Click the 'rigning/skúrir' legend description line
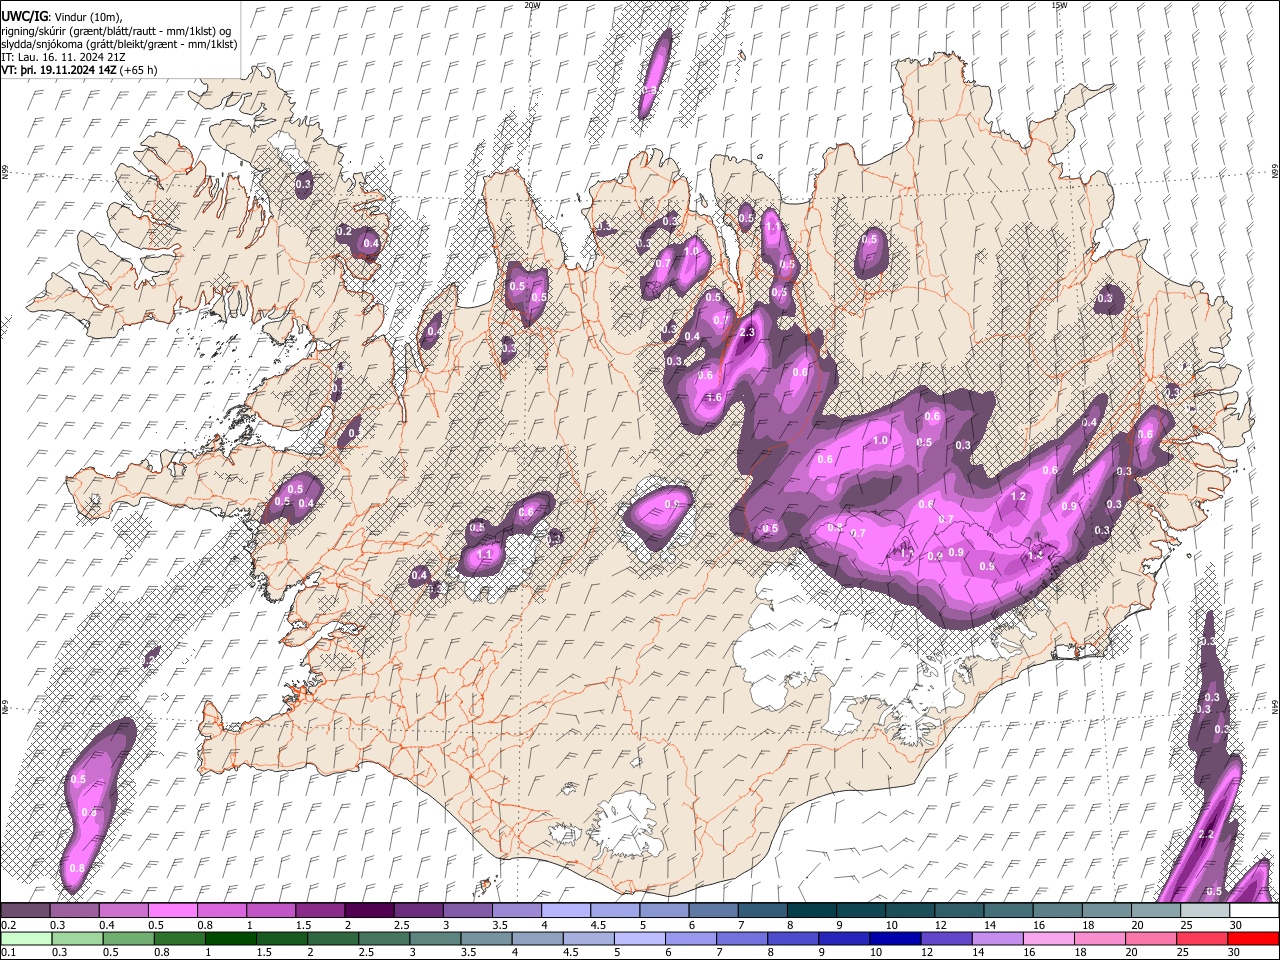The width and height of the screenshot is (1280, 960). [x=116, y=31]
